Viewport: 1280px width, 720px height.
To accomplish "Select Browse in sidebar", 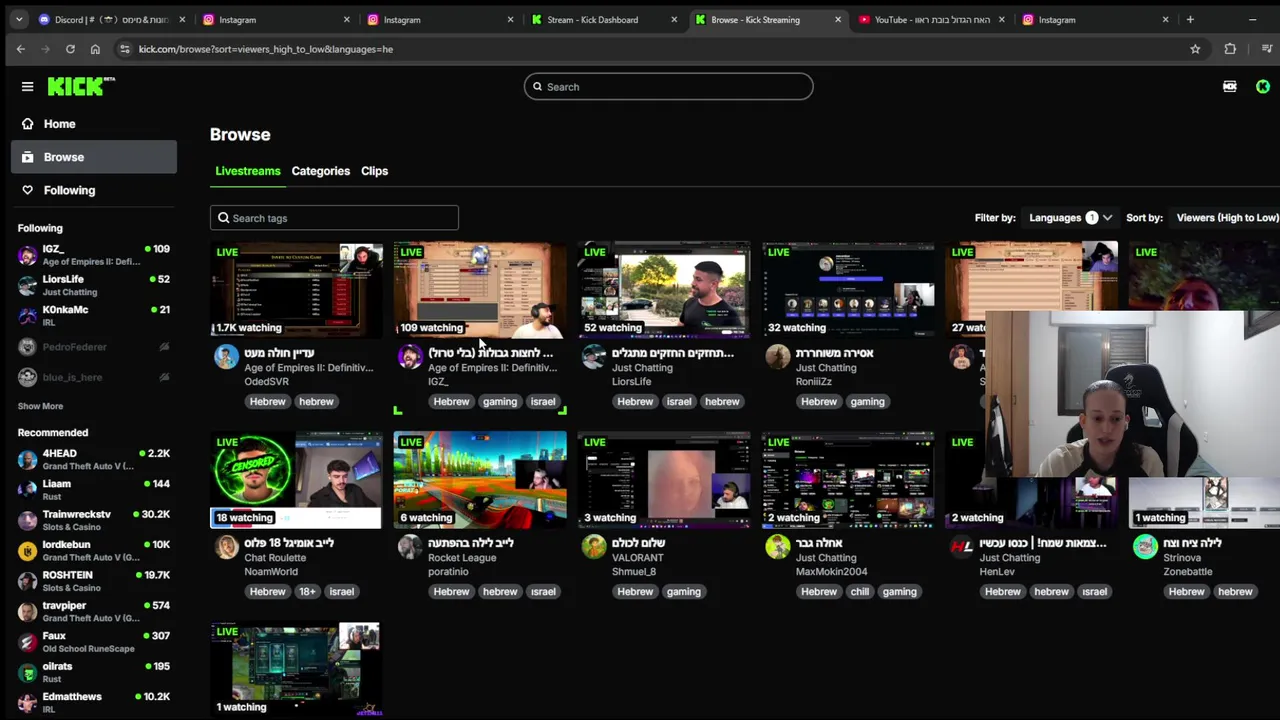I will (x=94, y=157).
